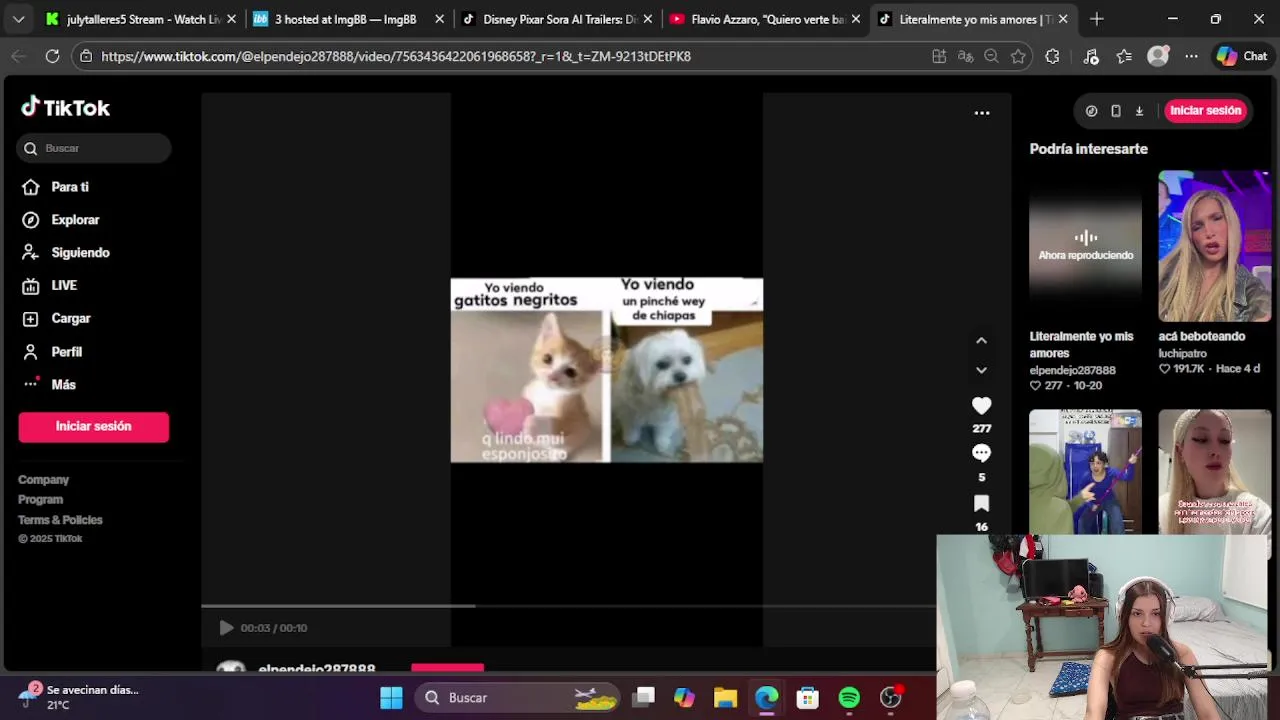This screenshot has height=720, width=1280.
Task: Expand the Terms & Policies footer section
Action: click(60, 520)
